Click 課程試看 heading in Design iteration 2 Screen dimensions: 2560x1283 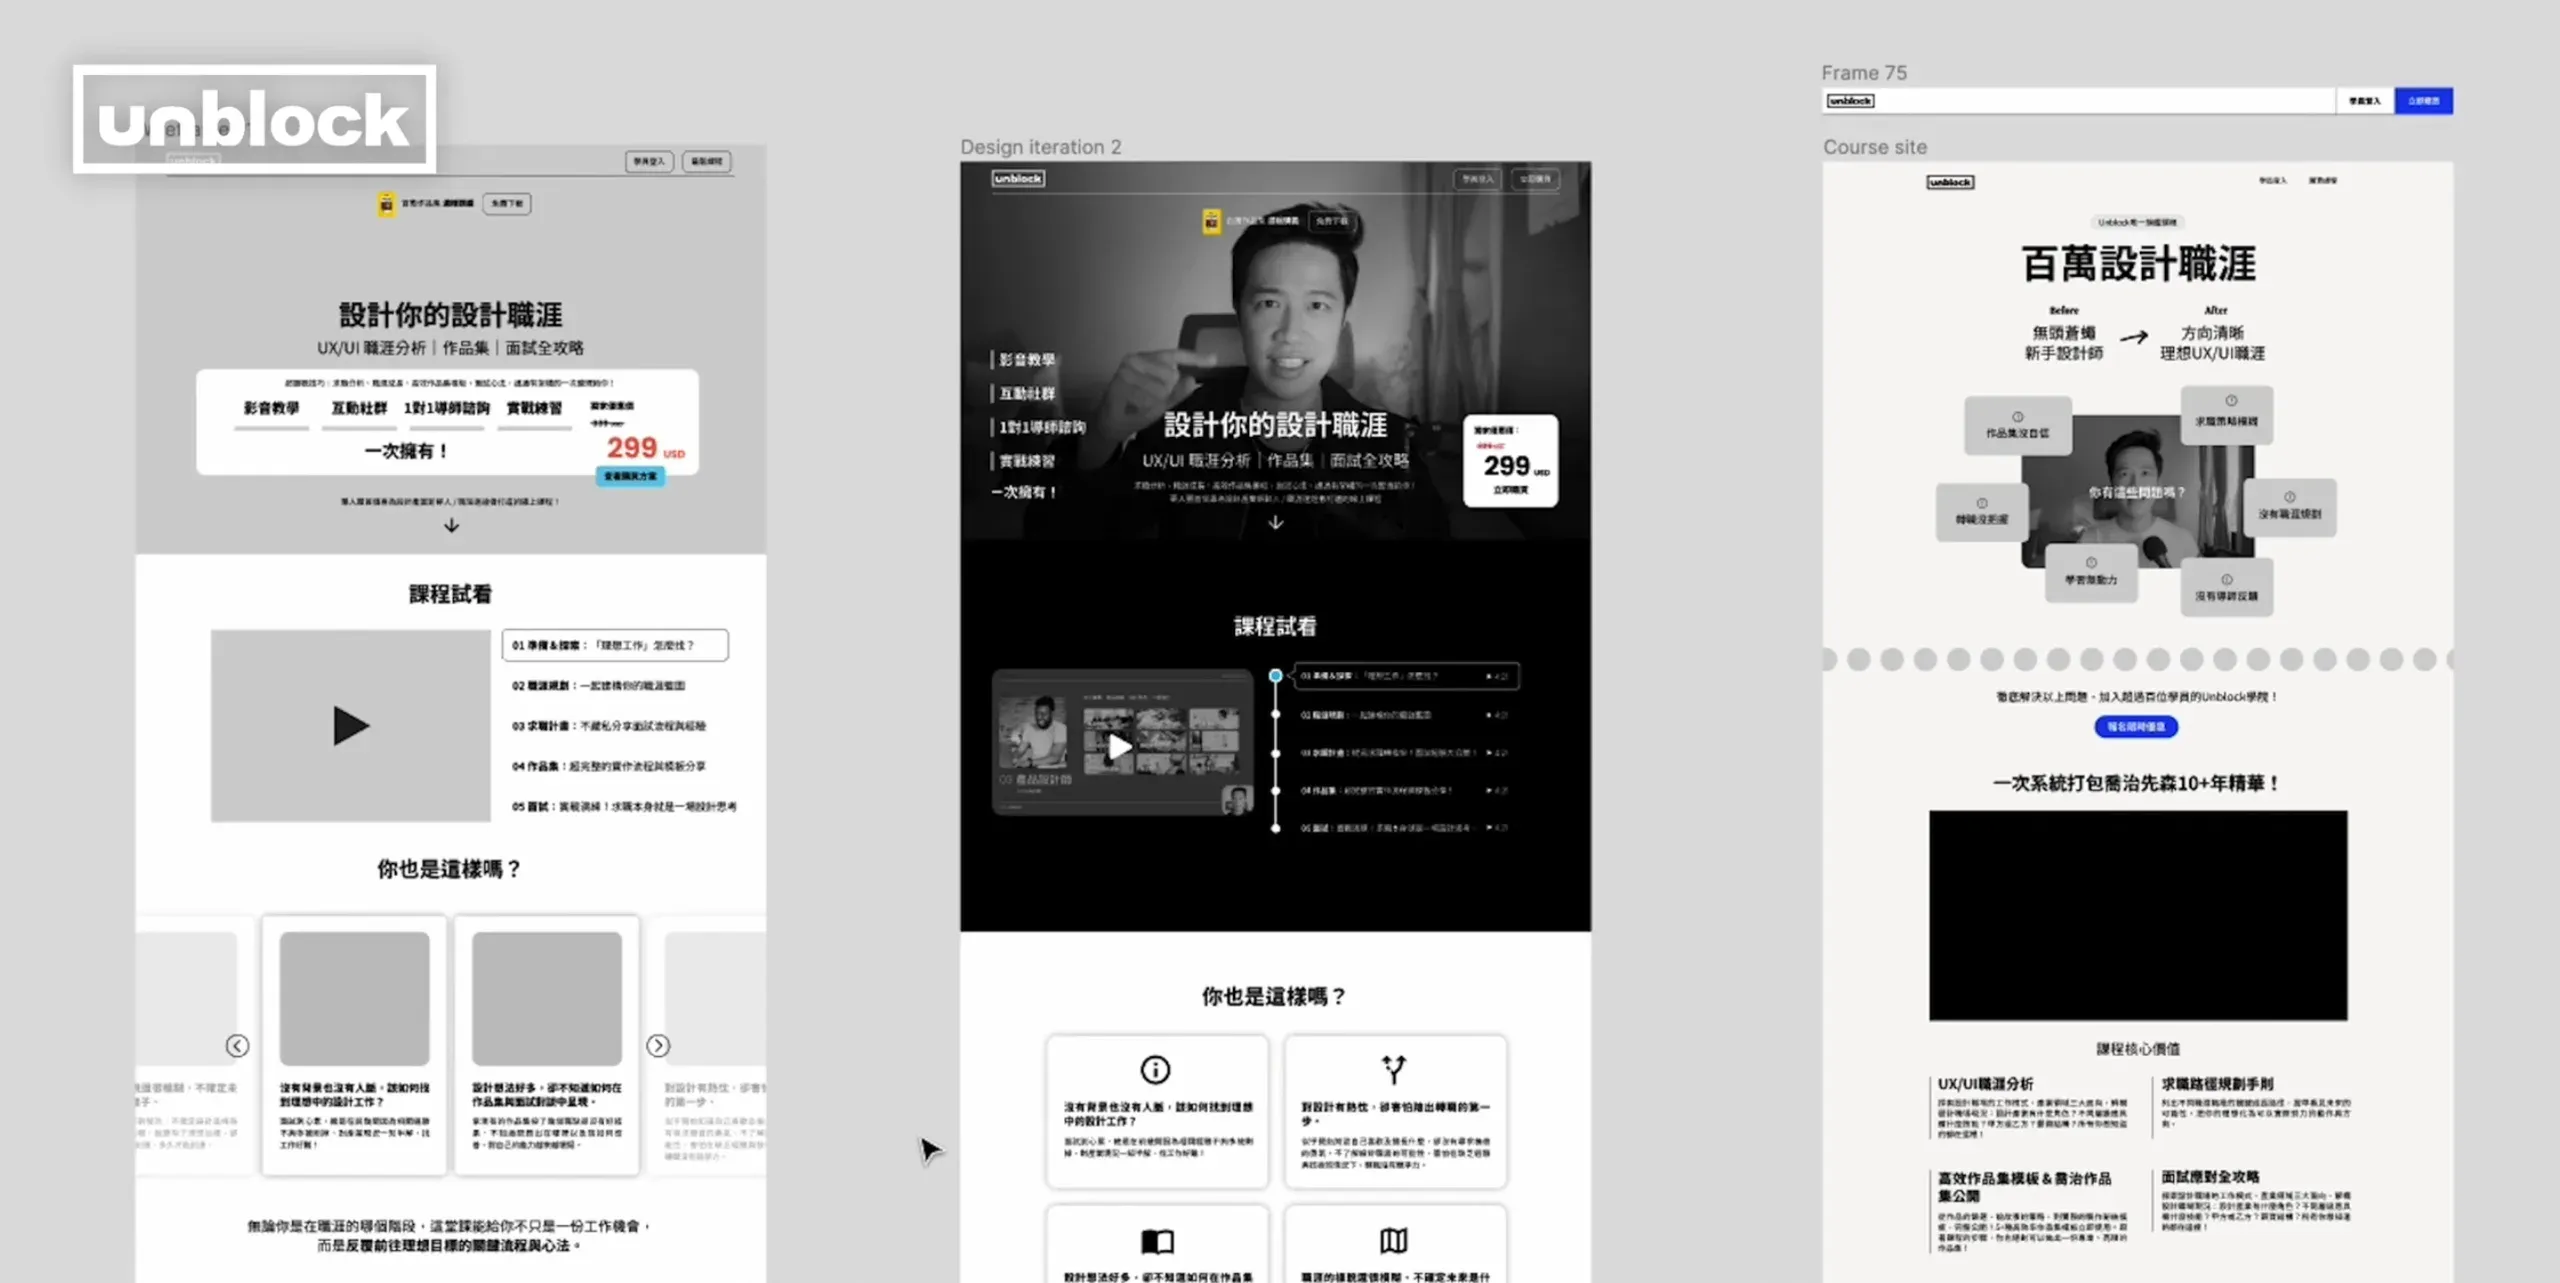[x=1275, y=627]
